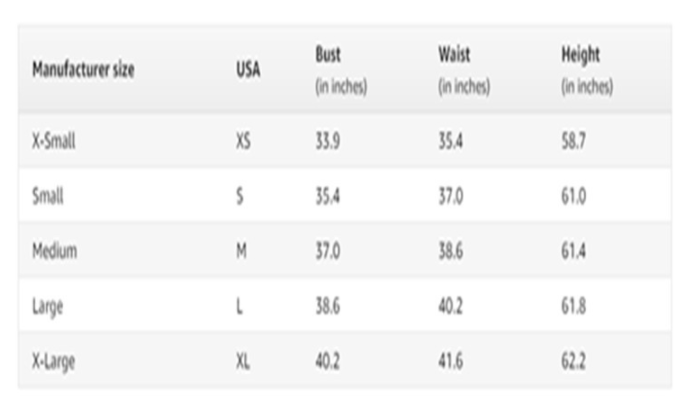
Task: Select the Large row's 40.2 waist value
Action: click(x=451, y=306)
